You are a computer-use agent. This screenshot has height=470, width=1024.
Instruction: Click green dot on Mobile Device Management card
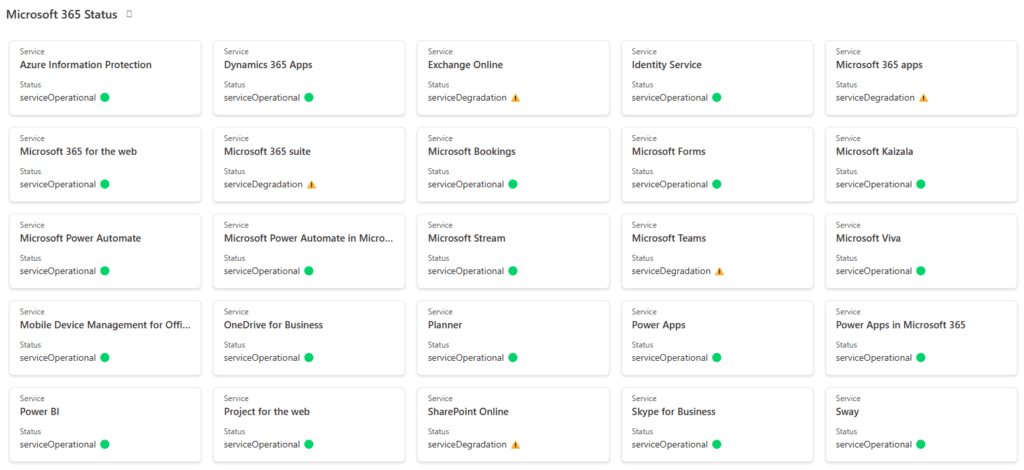[x=104, y=358]
